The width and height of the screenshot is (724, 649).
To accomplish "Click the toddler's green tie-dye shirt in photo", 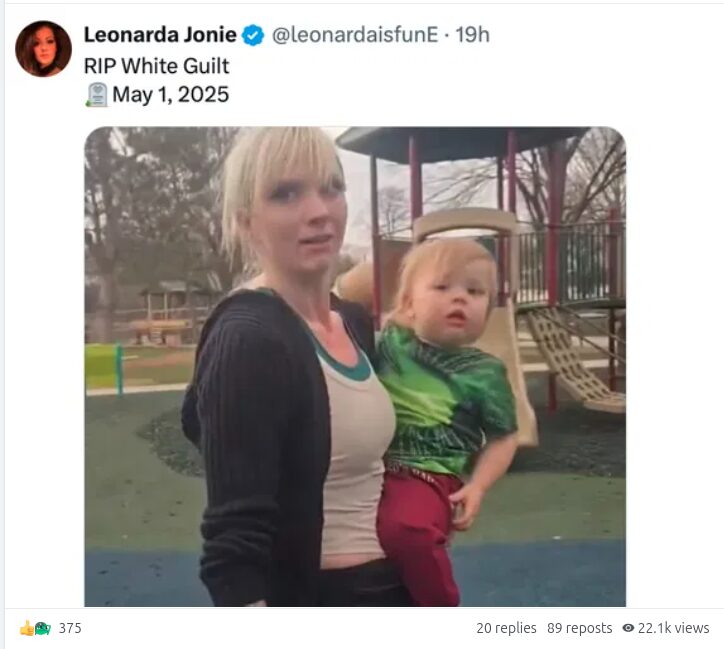I will pos(446,399).
